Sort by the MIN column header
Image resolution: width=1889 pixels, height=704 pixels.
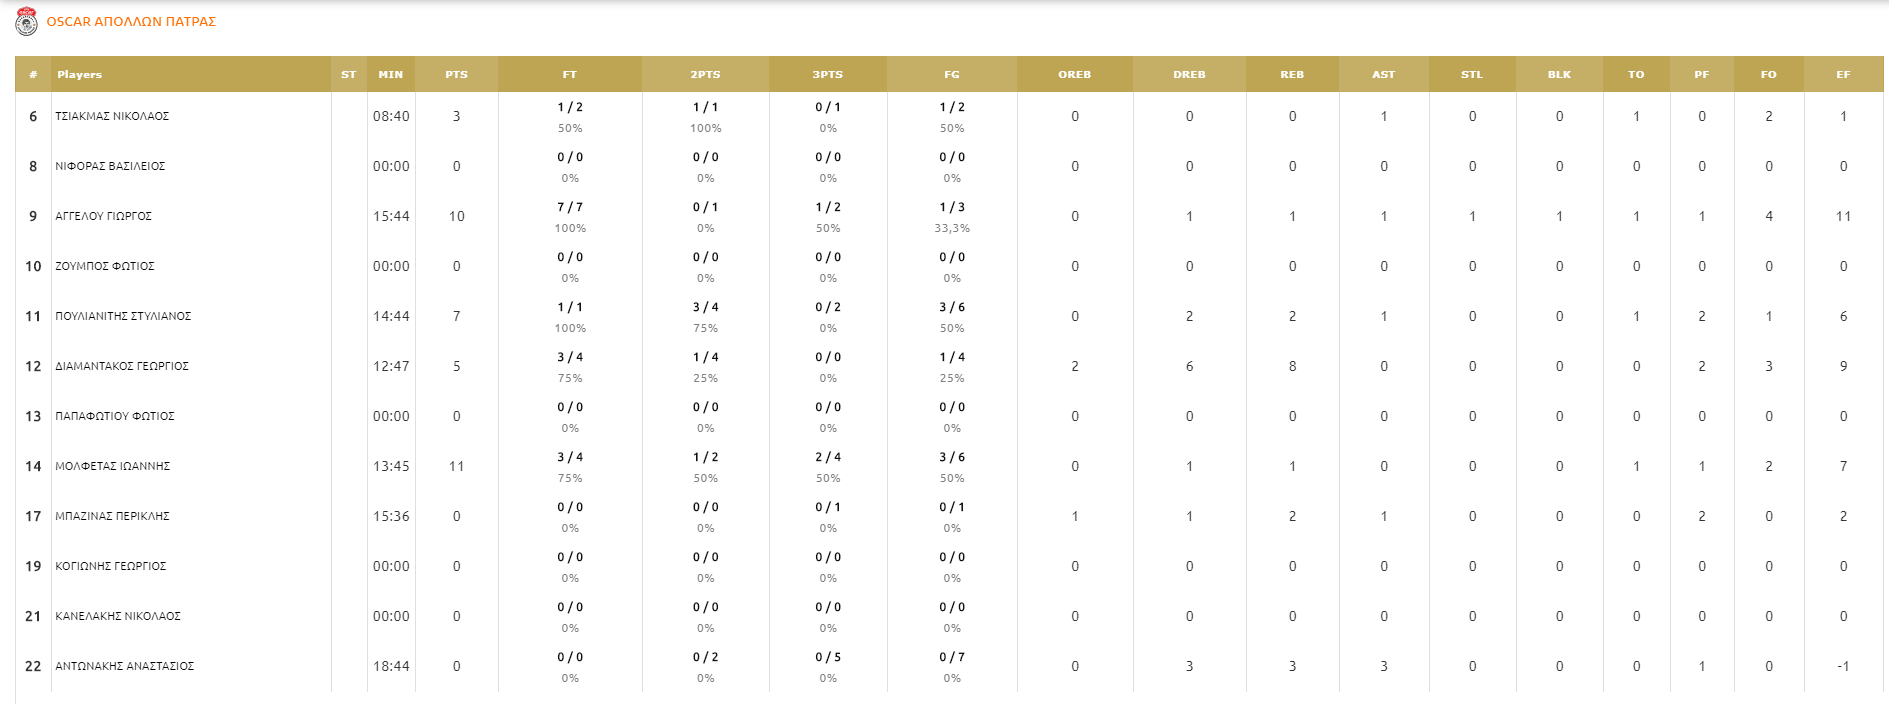click(390, 74)
